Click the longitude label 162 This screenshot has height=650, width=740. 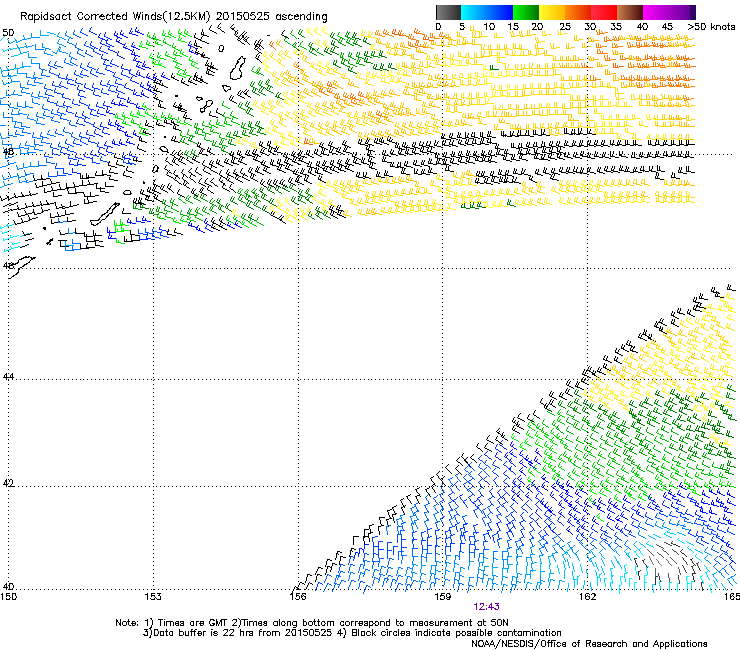coord(588,597)
